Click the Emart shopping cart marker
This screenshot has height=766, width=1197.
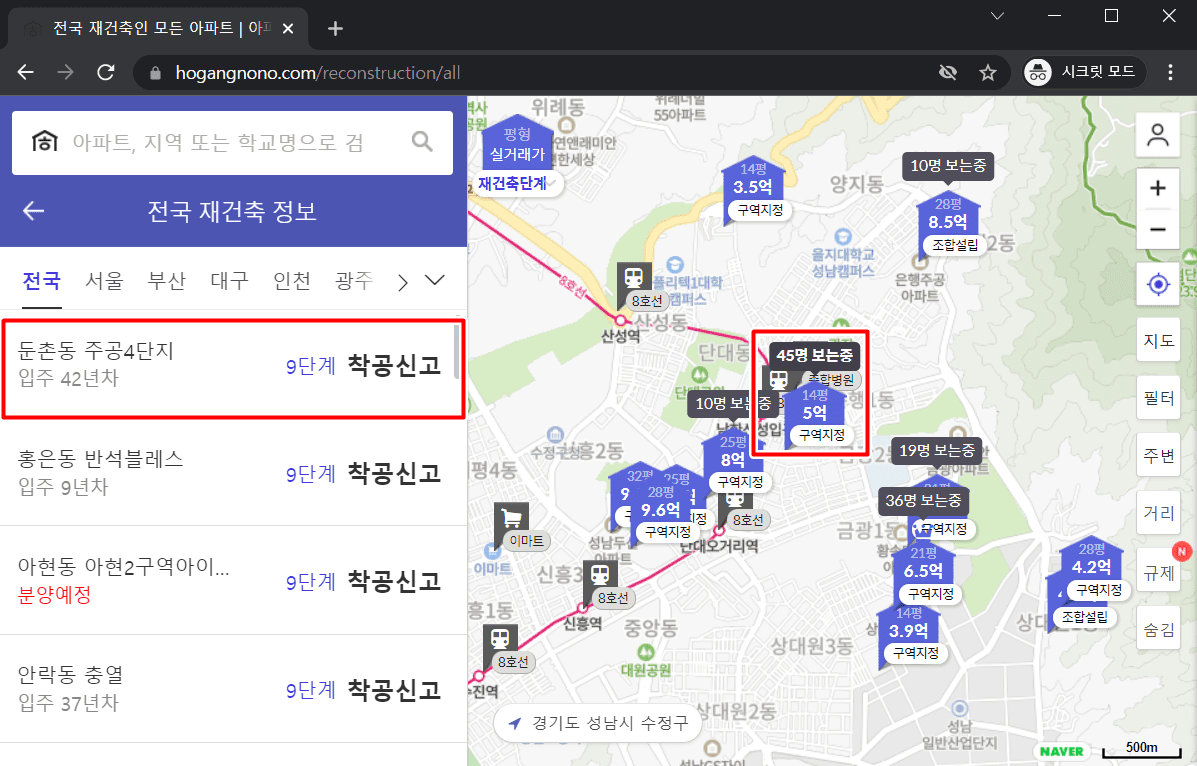pyautogui.click(x=512, y=520)
